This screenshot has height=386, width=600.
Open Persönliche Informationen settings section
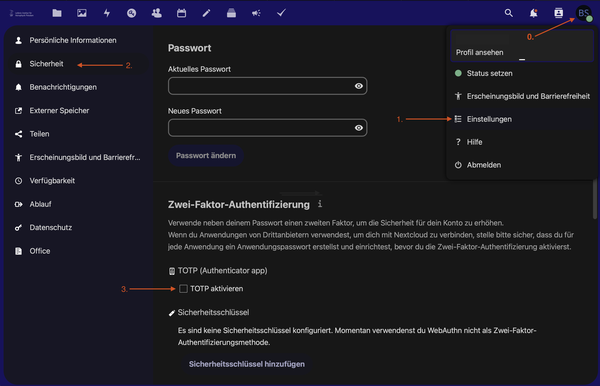(x=77, y=40)
